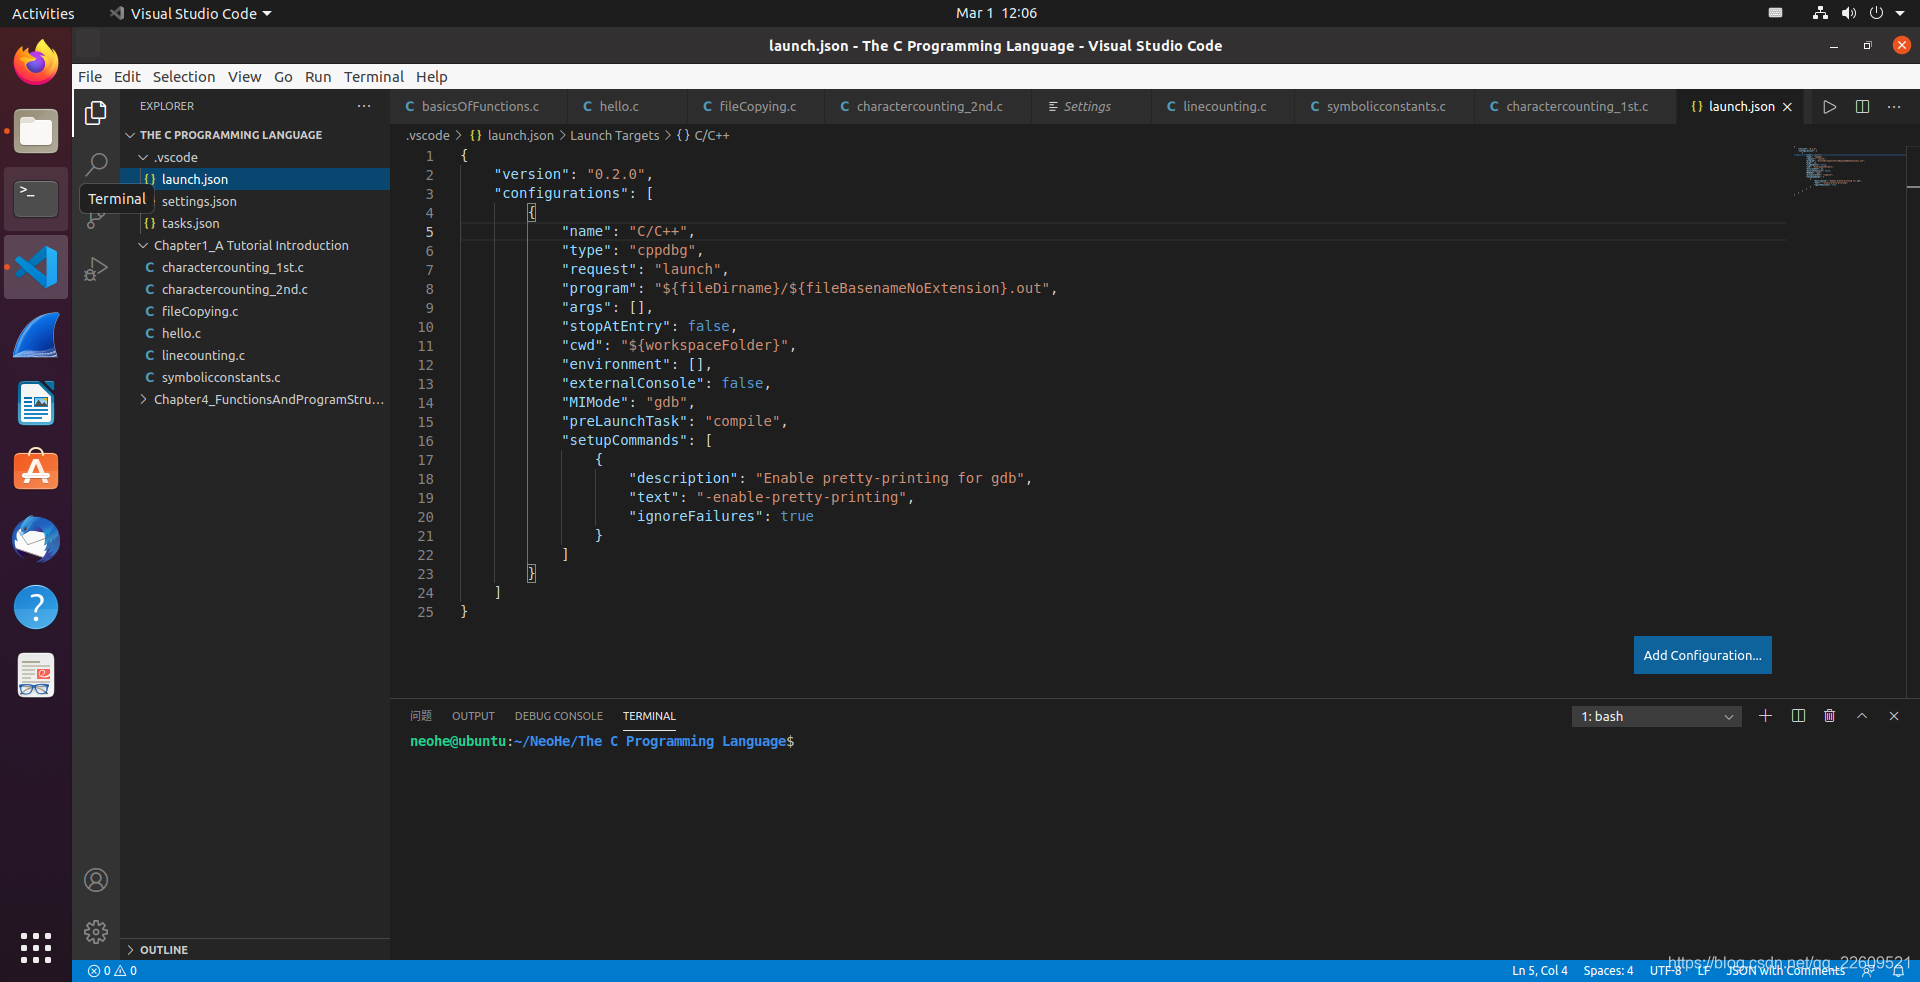
Task: Open the Run menu
Action: click(x=318, y=77)
